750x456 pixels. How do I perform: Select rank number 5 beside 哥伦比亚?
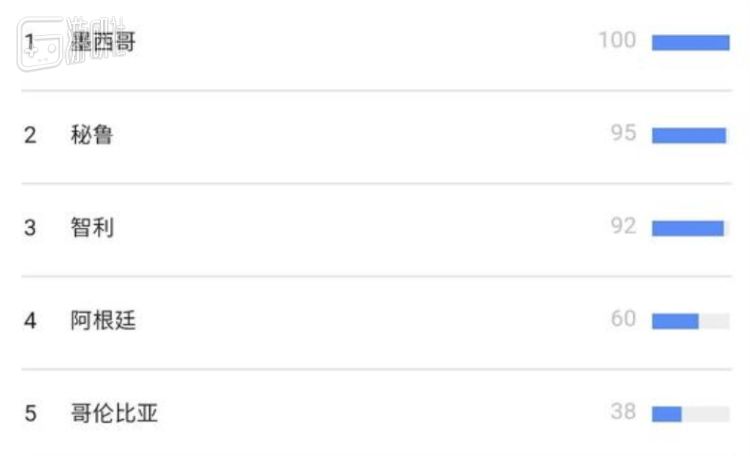(x=30, y=413)
